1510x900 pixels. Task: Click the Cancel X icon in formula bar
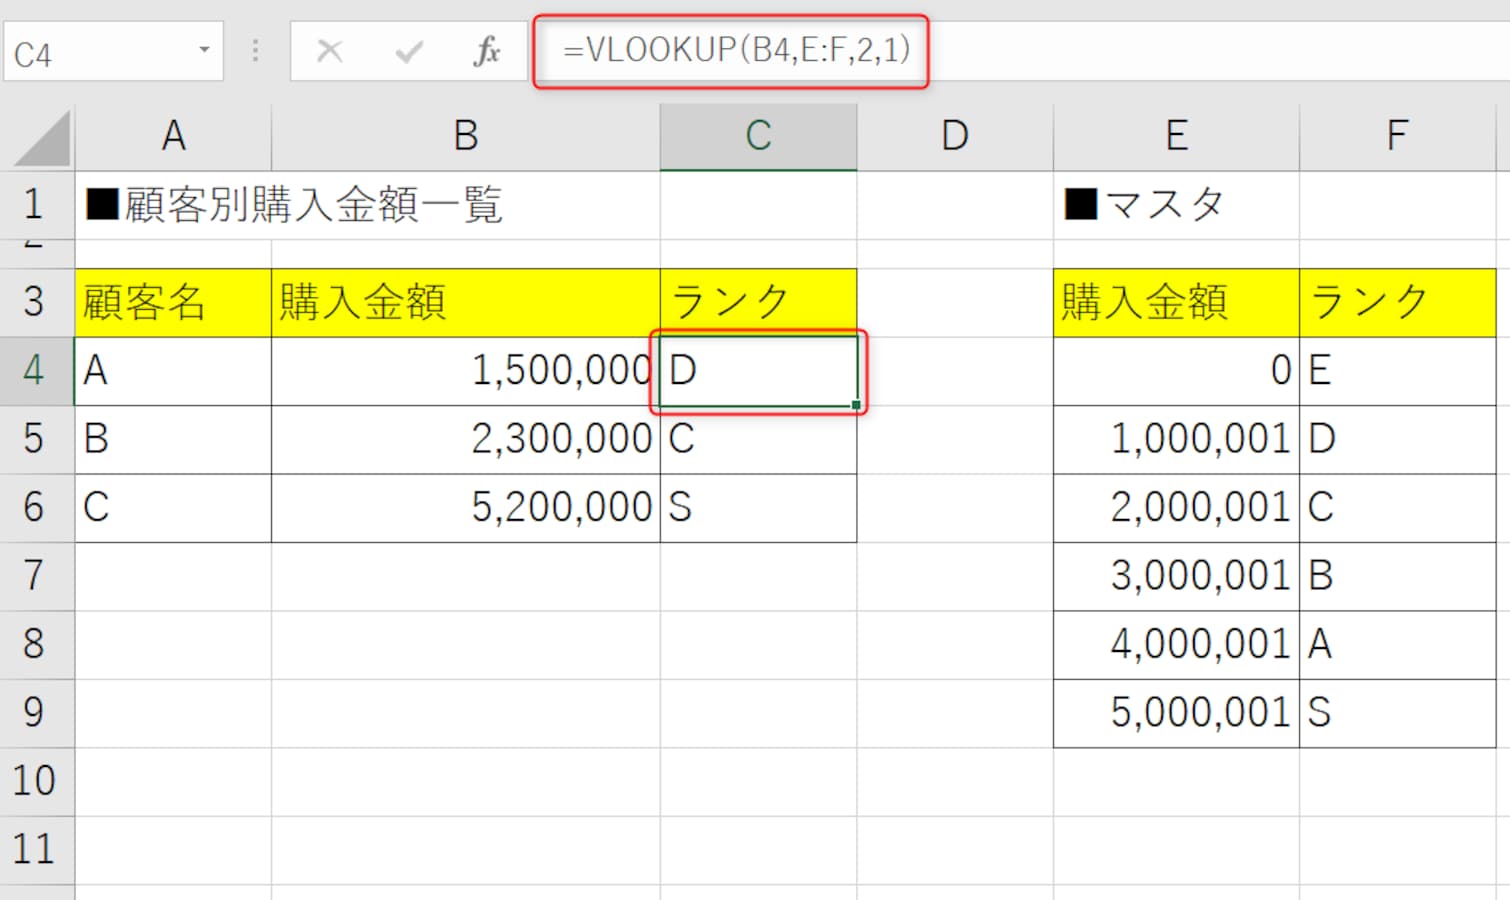click(x=330, y=50)
